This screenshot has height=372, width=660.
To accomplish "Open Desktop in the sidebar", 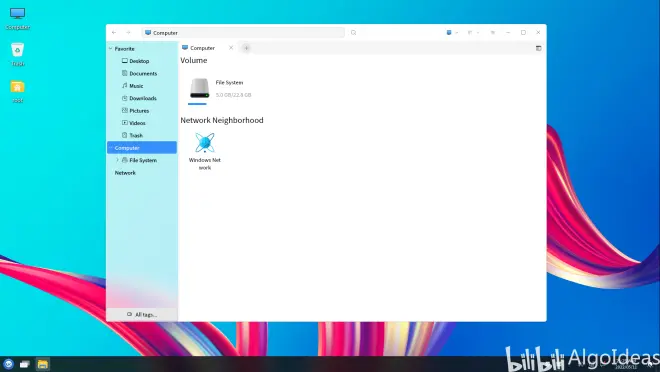I will click(x=136, y=61).
